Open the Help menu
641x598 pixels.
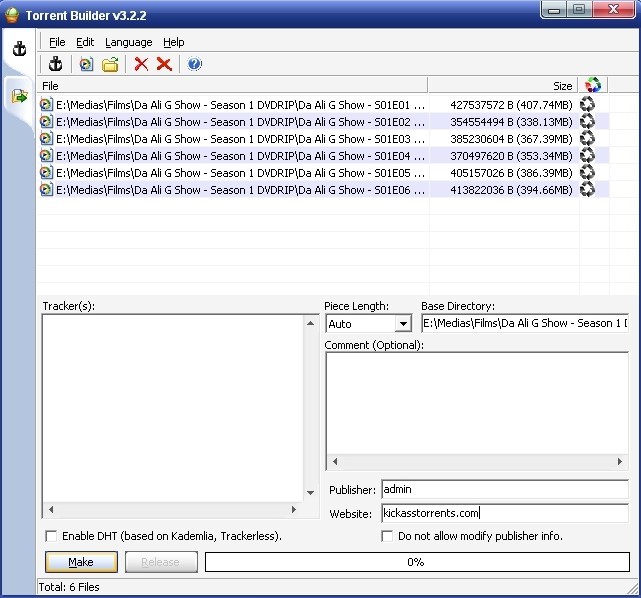click(174, 42)
